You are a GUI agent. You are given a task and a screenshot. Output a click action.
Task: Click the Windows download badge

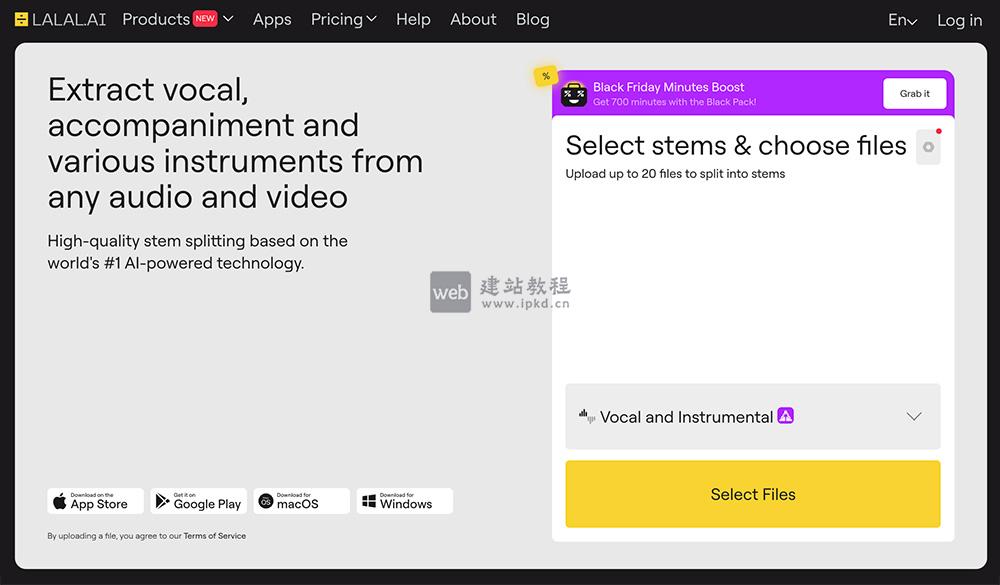pyautogui.click(x=404, y=501)
